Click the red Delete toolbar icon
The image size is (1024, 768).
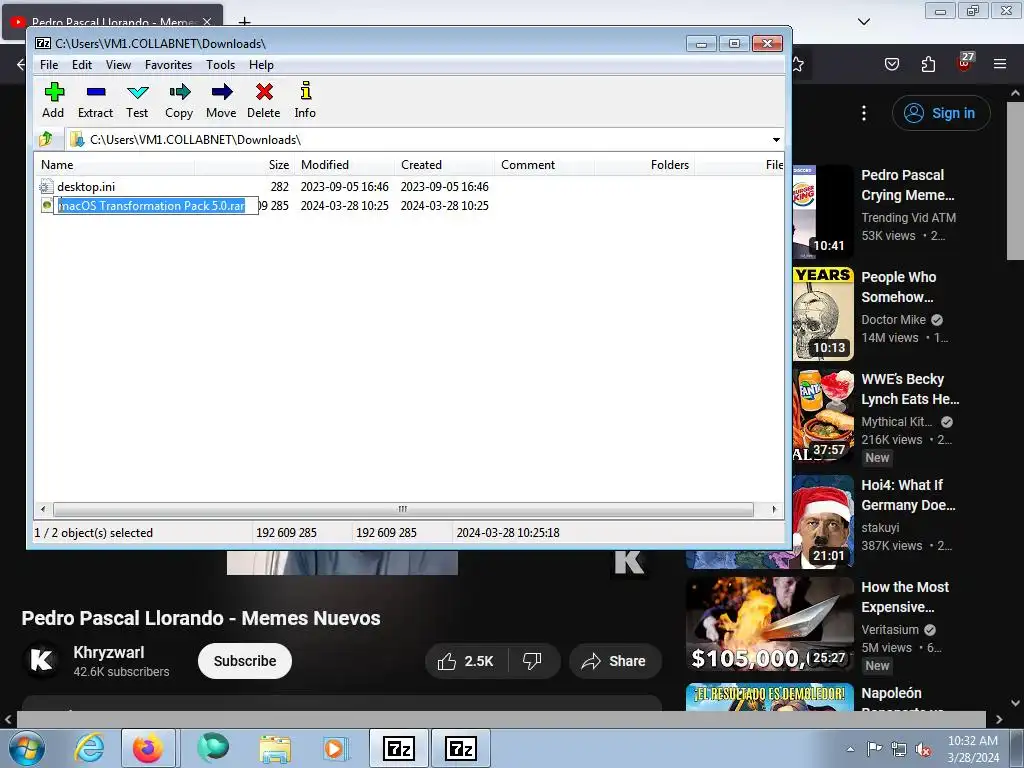(264, 92)
